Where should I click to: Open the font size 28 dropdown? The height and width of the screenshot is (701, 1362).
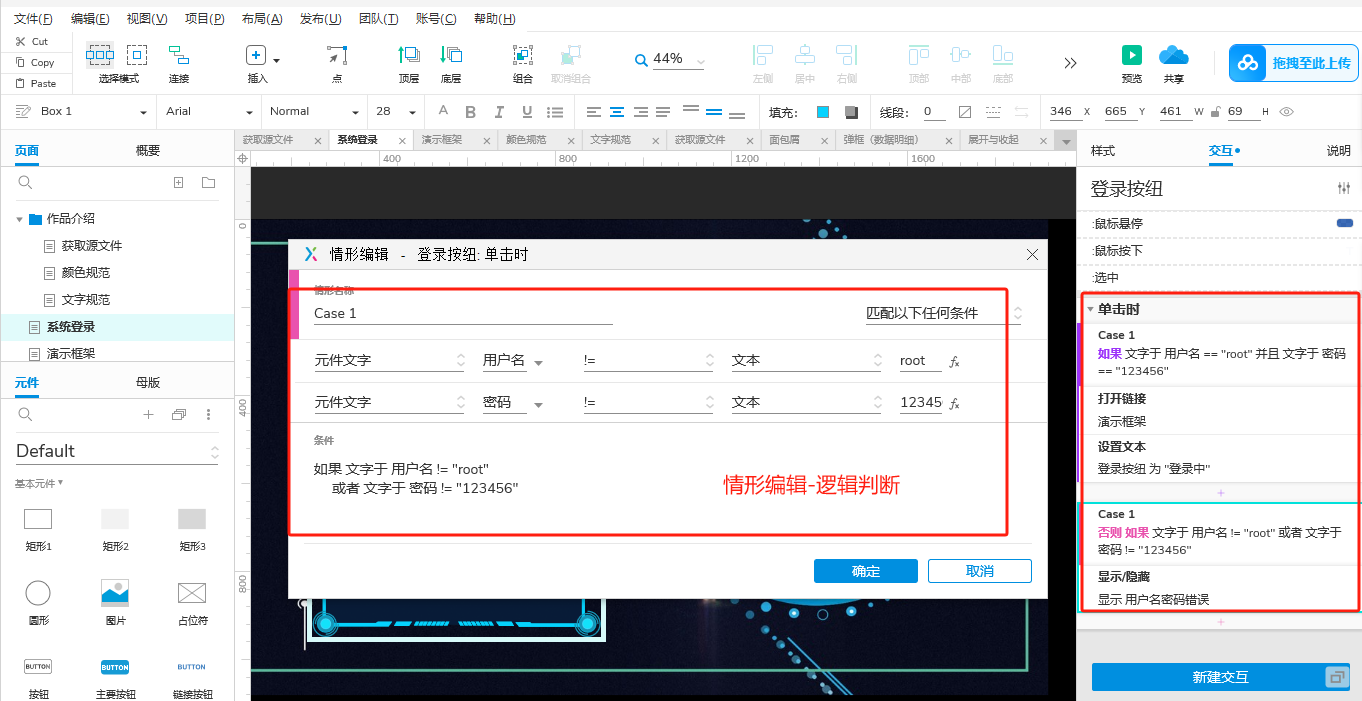[x=412, y=112]
